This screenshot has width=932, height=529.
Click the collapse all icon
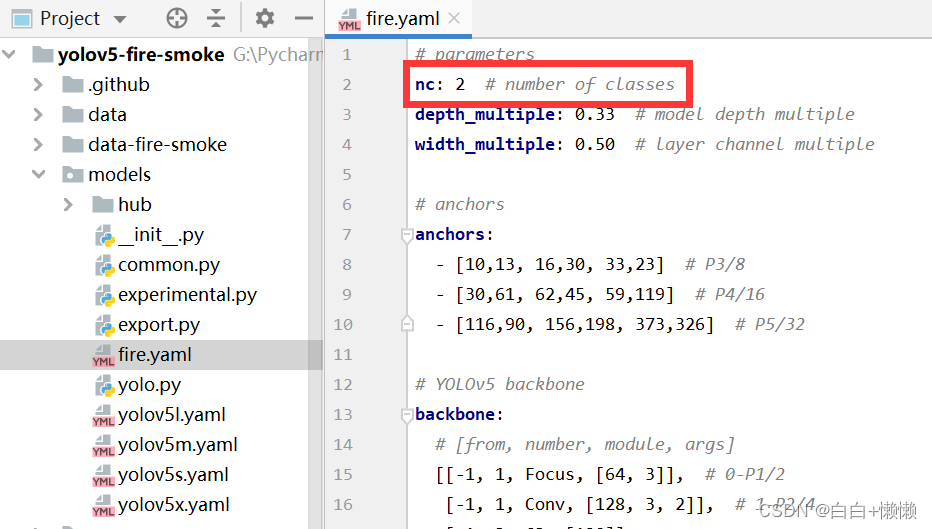click(216, 18)
